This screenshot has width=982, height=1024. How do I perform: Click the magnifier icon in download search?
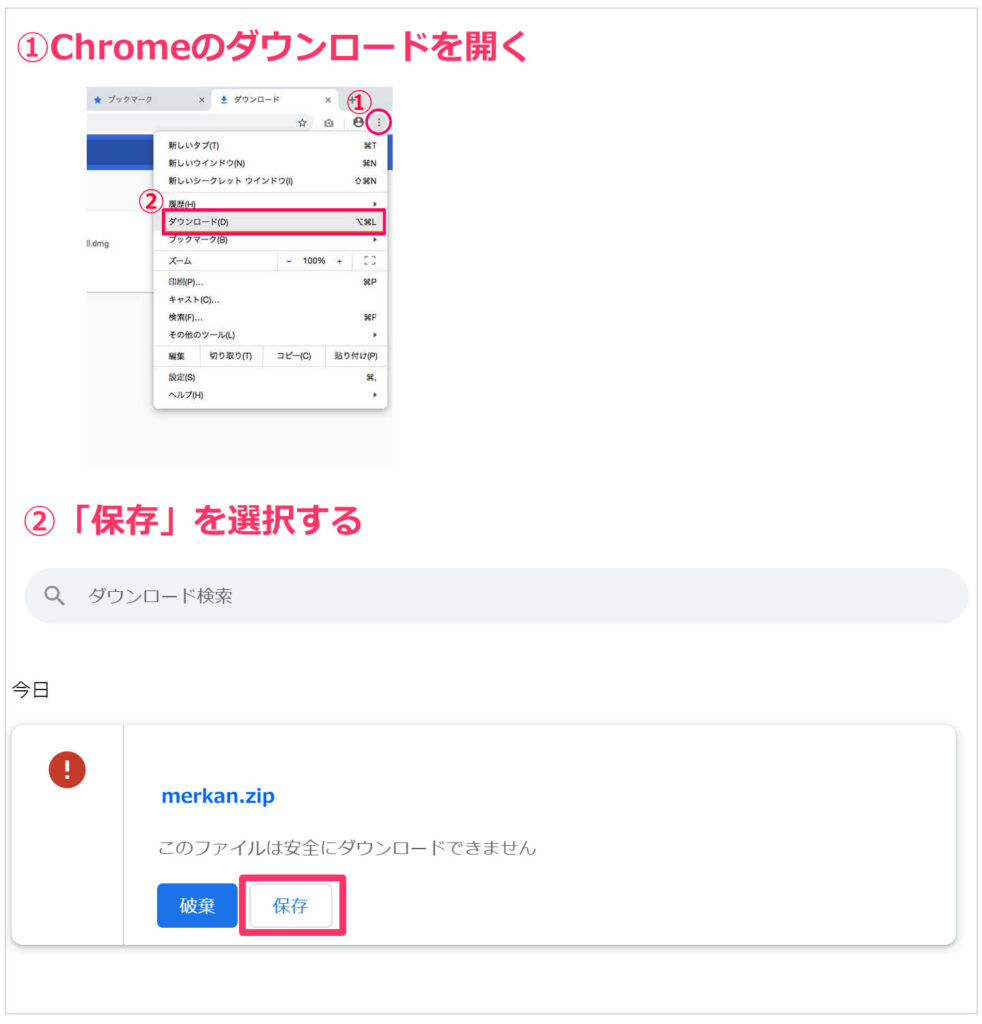pyautogui.click(x=55, y=596)
